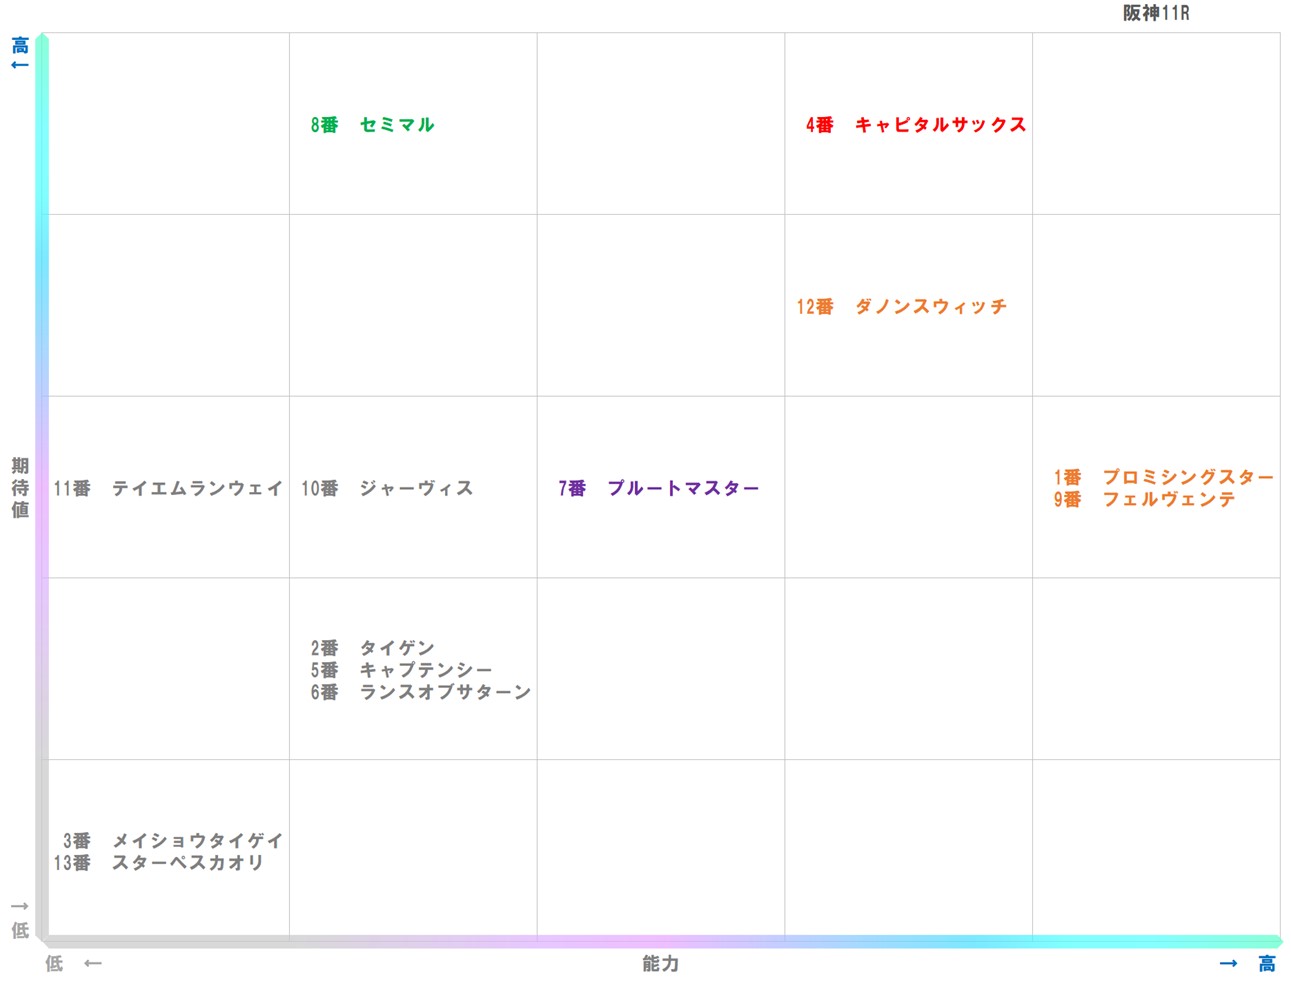Select the 阪神11R race title
This screenshot has width=1291, height=983.
[x=1155, y=13]
